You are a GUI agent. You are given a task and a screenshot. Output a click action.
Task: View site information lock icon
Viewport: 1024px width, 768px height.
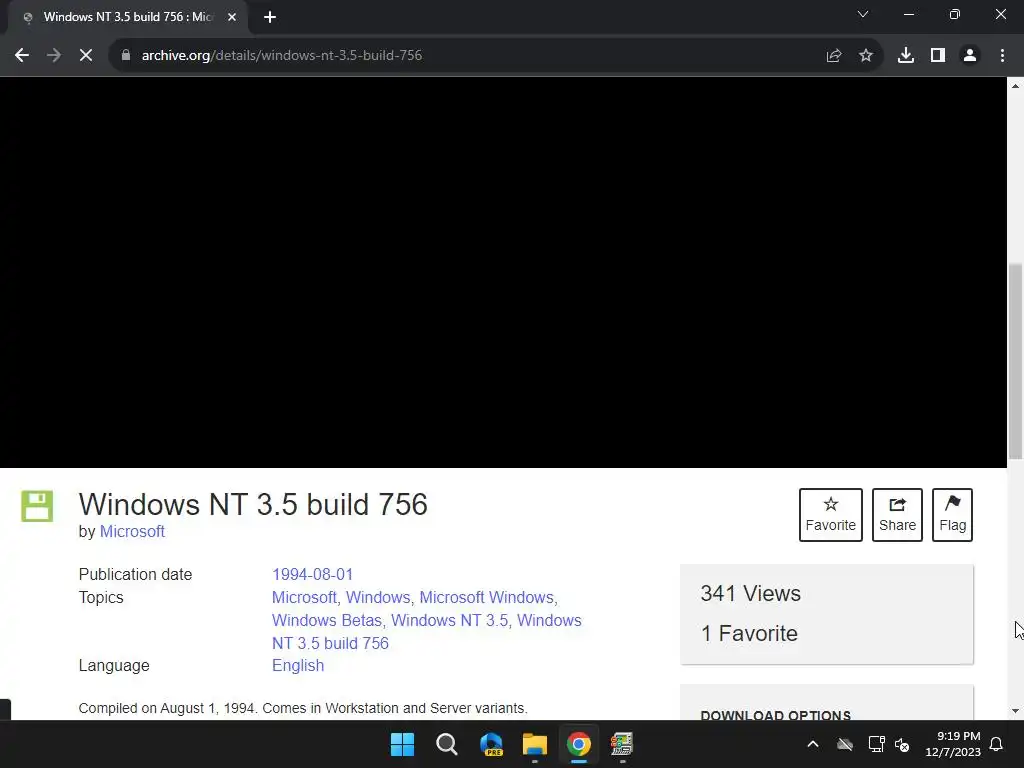point(125,56)
